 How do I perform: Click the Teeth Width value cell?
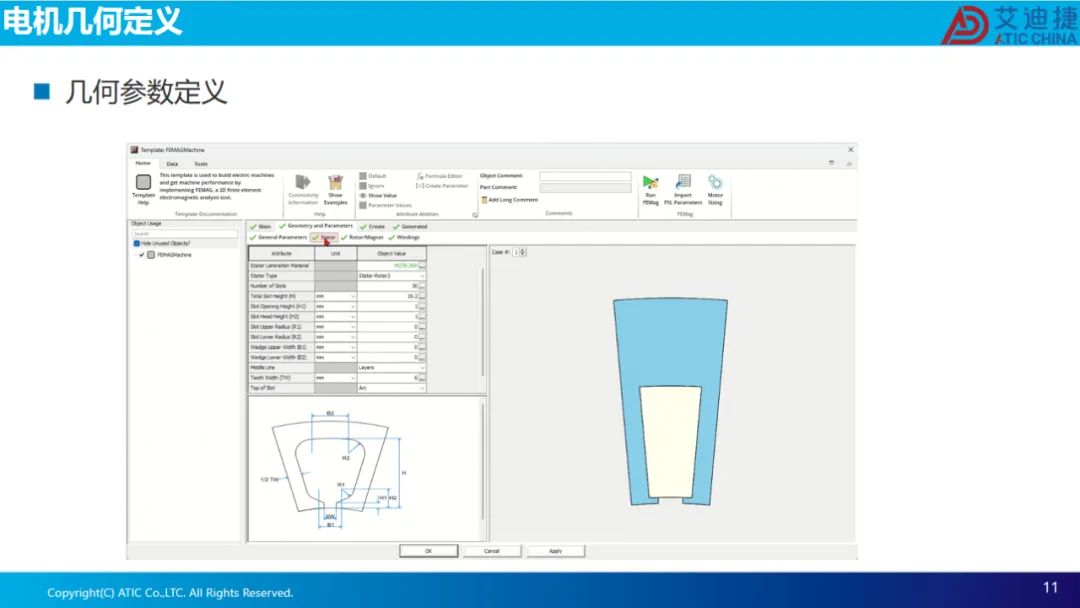(388, 378)
